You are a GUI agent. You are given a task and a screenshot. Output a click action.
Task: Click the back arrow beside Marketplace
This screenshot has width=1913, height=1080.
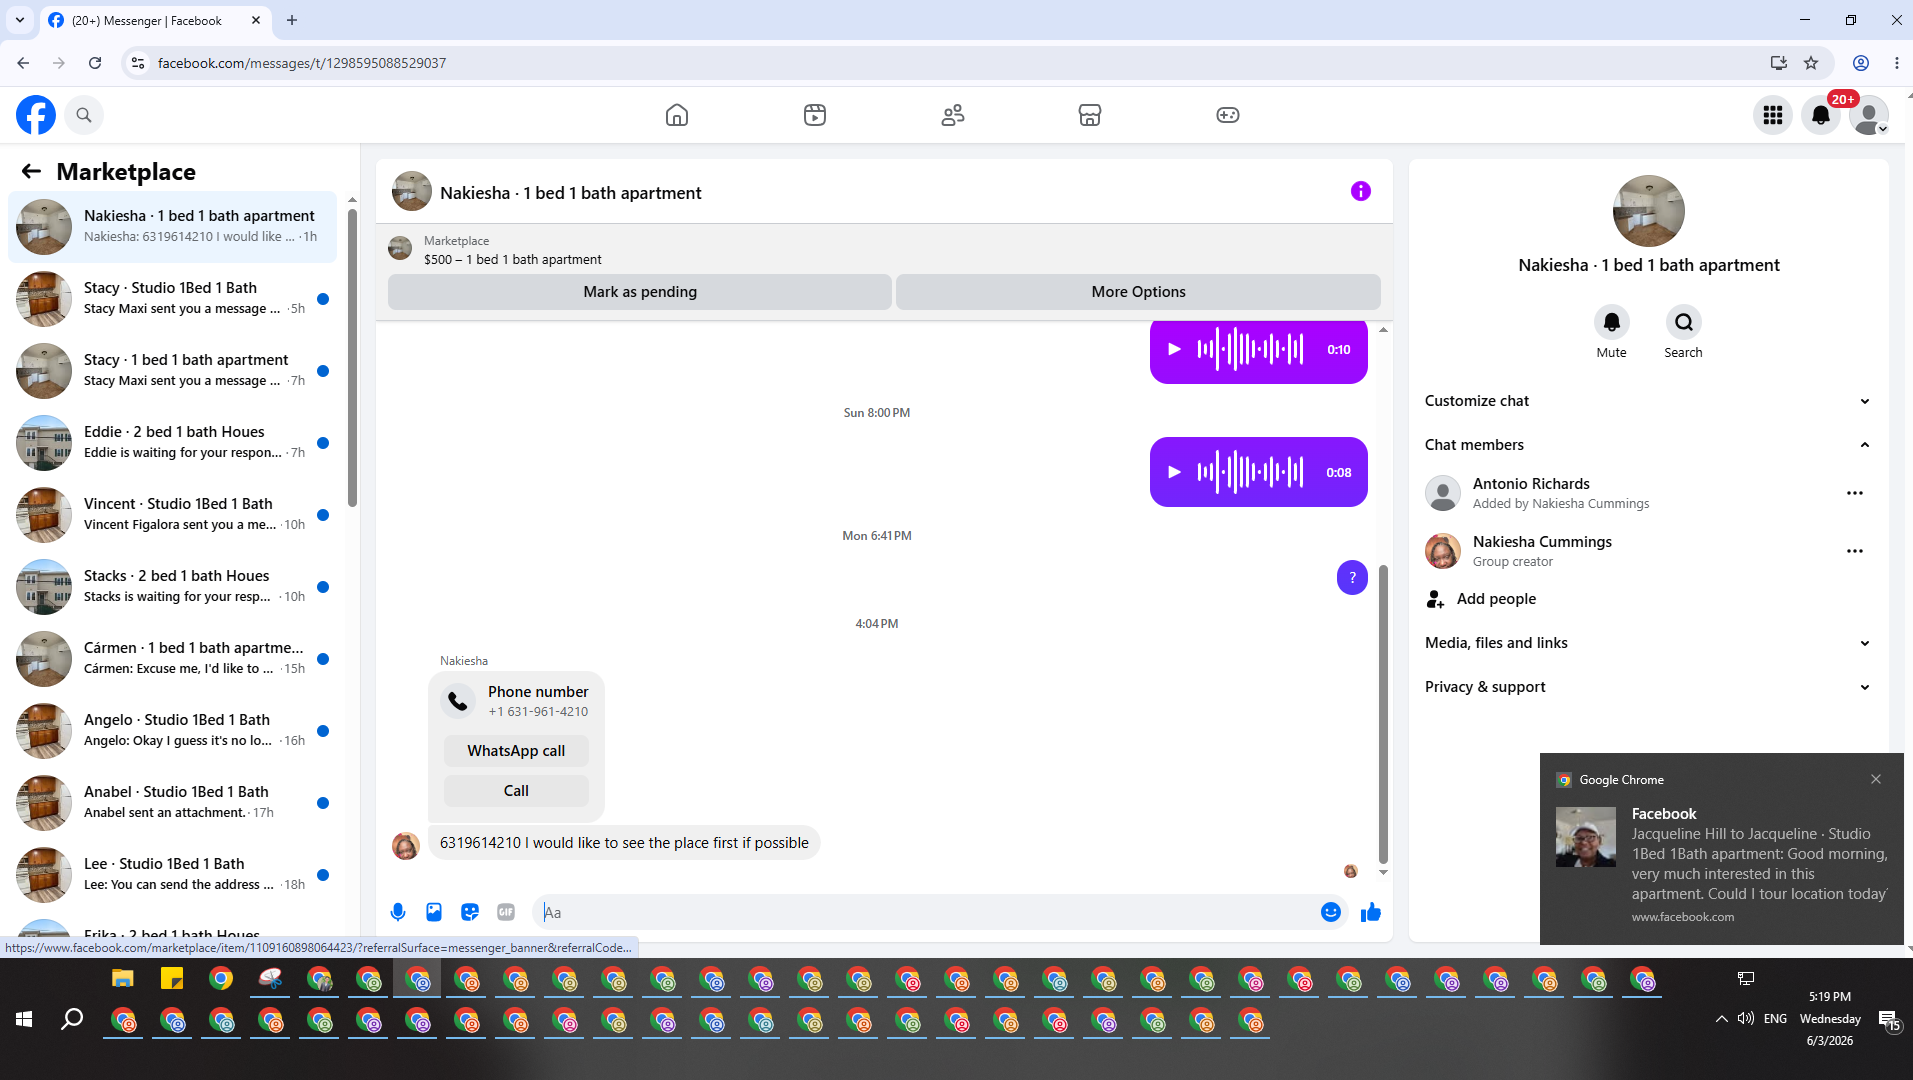[x=32, y=171]
